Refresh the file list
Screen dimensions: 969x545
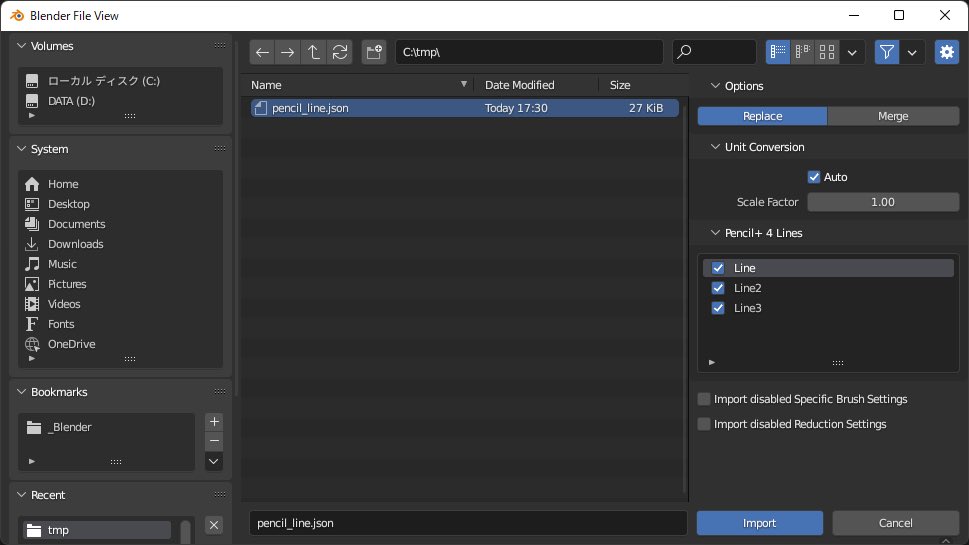(x=340, y=52)
